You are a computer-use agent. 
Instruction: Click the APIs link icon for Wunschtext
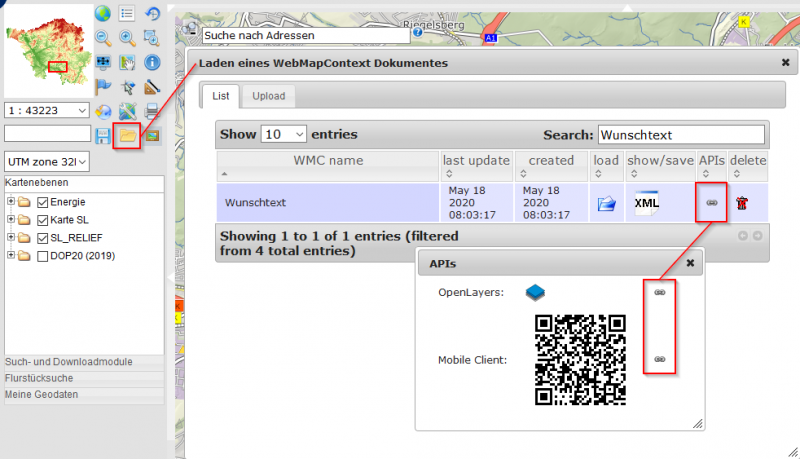tap(712, 203)
